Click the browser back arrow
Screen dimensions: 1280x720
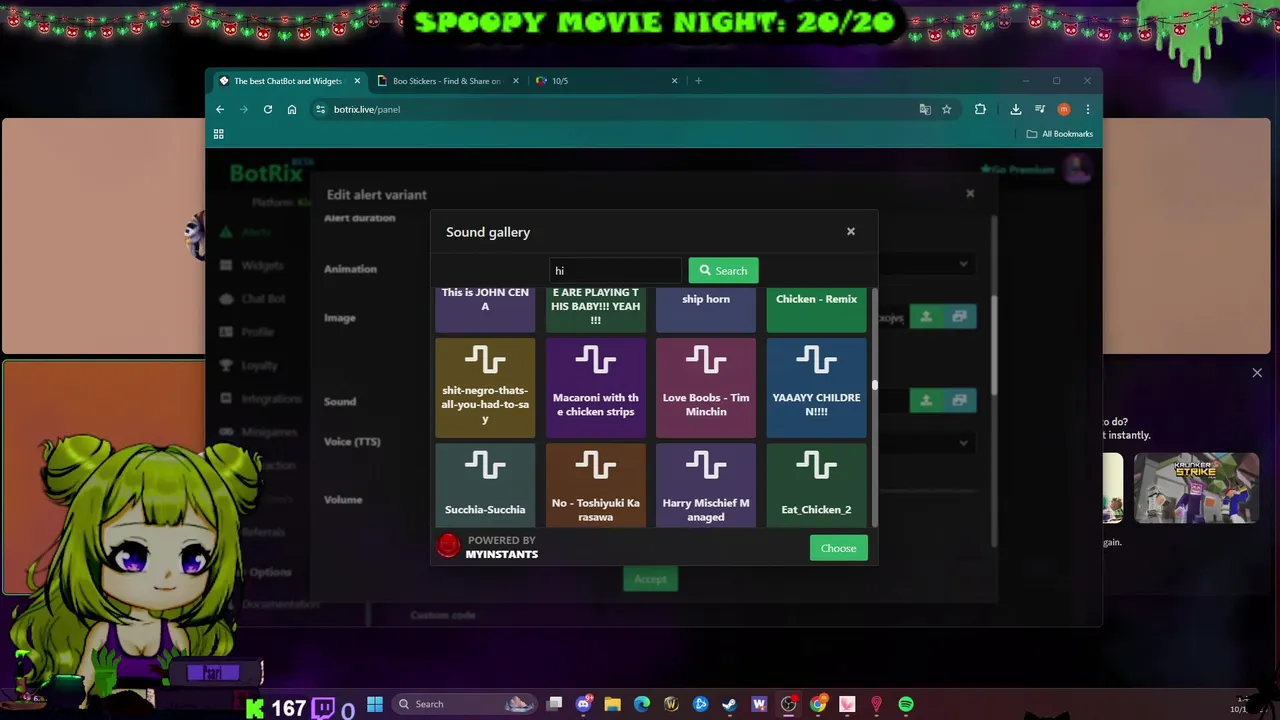(x=220, y=109)
